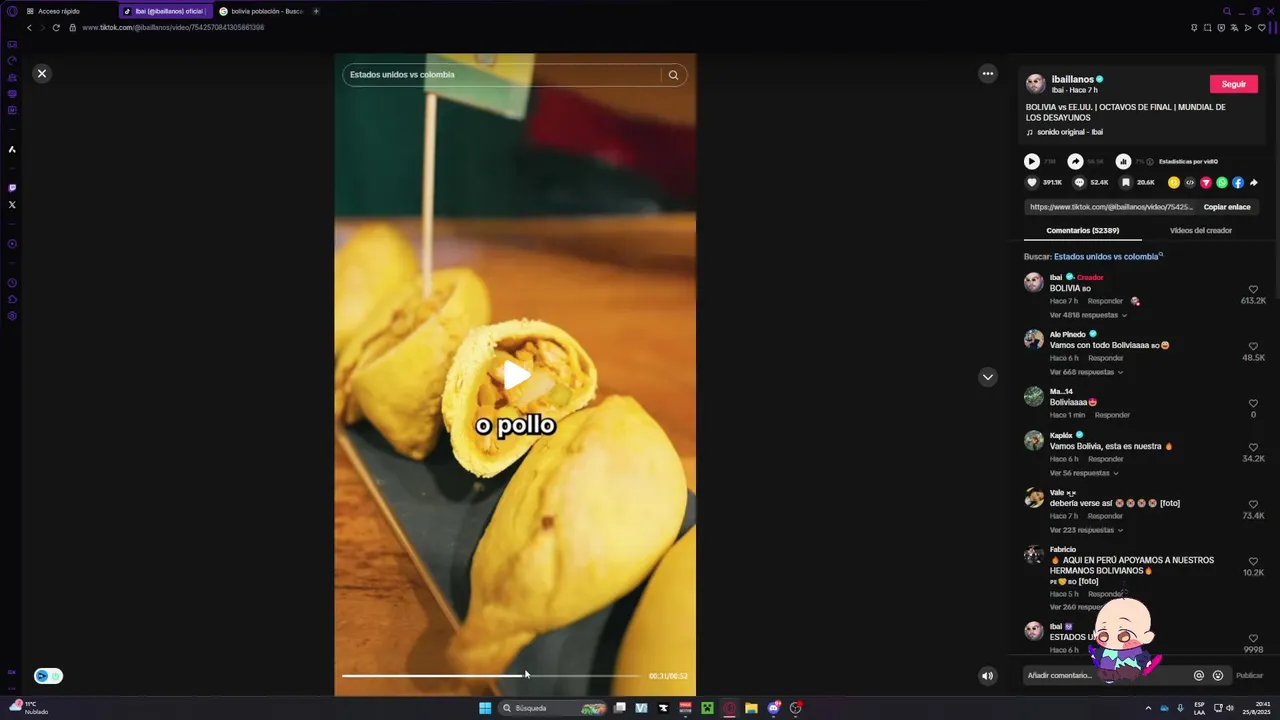Image resolution: width=1280 pixels, height=720 pixels.
Task: Click the search magnifier in video search bar
Action: (x=673, y=75)
